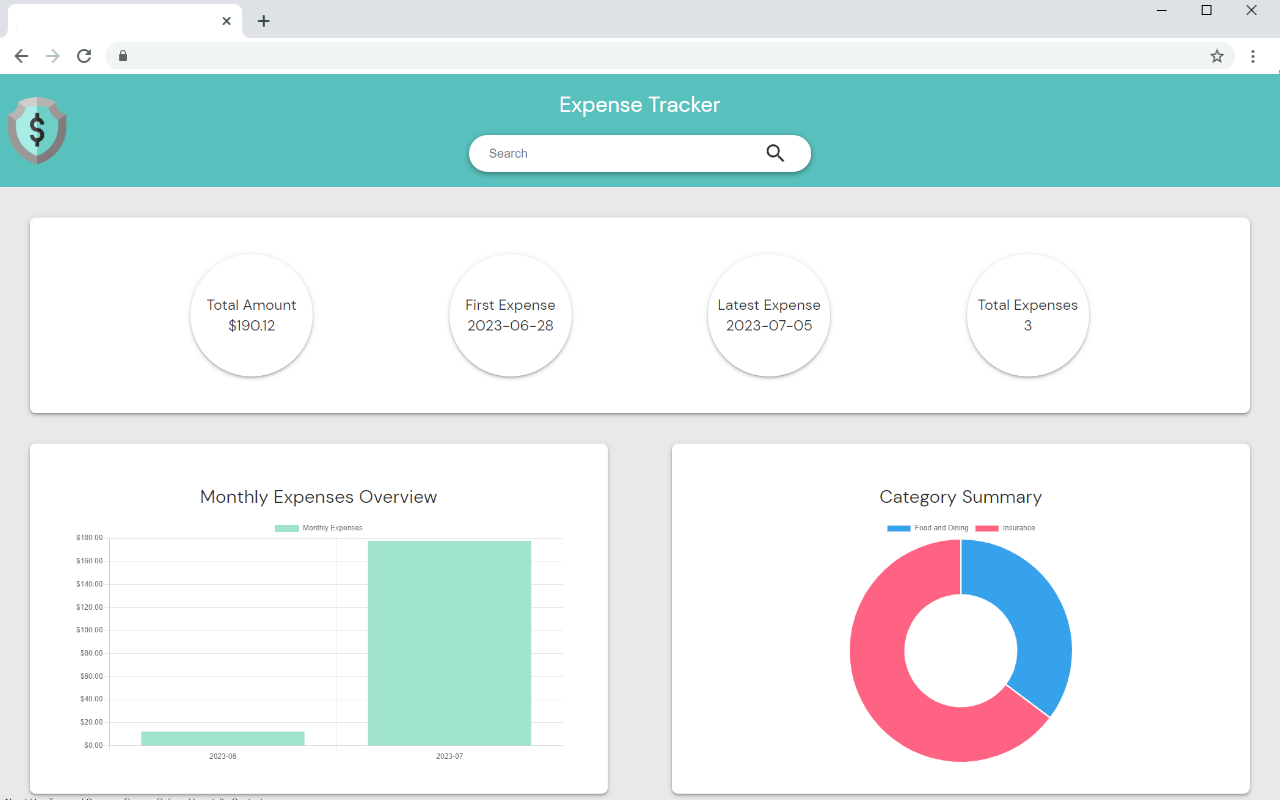Toggle the Monthly Expenses legend item
The width and height of the screenshot is (1280, 800).
pyautogui.click(x=318, y=527)
